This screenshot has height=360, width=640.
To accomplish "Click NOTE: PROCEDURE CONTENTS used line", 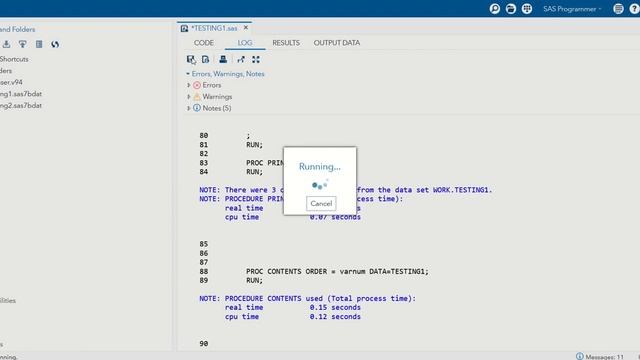I will click(307, 298).
